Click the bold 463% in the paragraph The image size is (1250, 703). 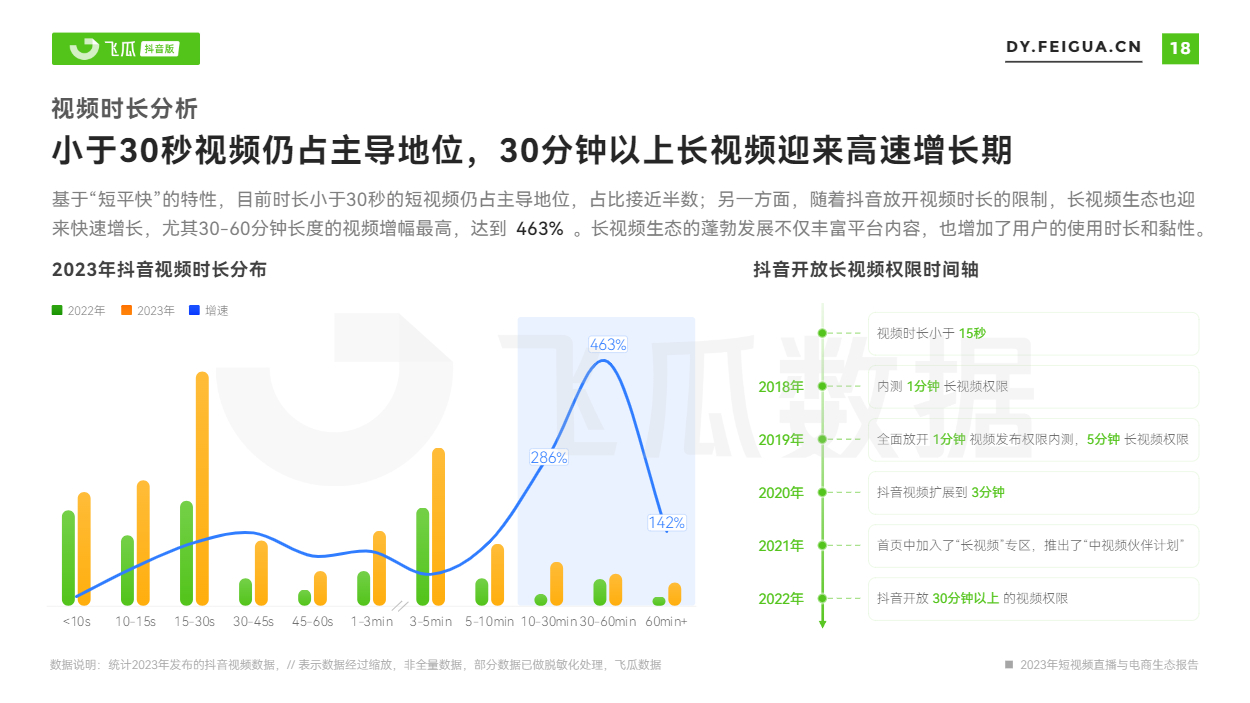coord(540,228)
